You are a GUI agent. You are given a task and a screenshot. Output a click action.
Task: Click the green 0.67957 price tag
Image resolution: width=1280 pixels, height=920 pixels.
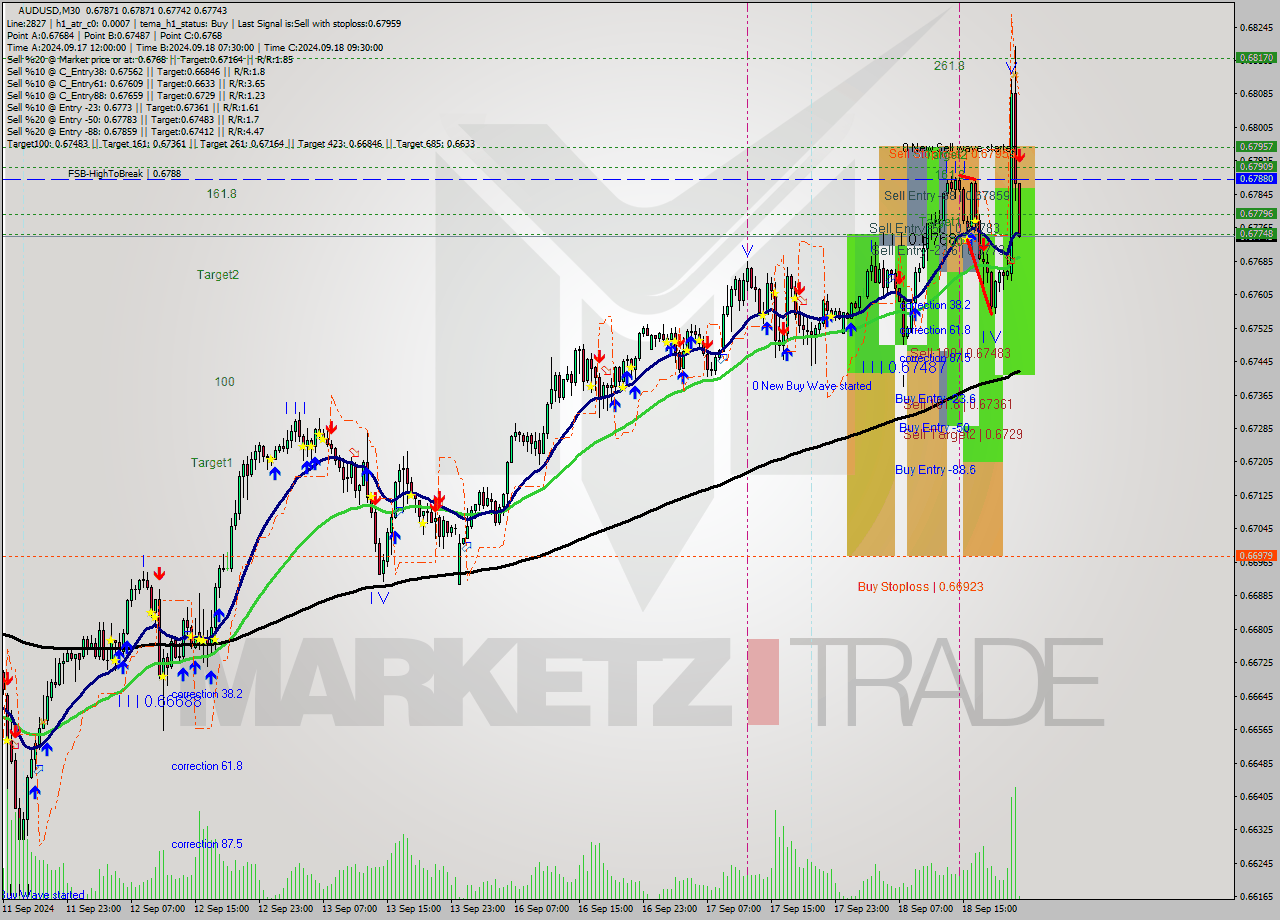pos(1257,147)
